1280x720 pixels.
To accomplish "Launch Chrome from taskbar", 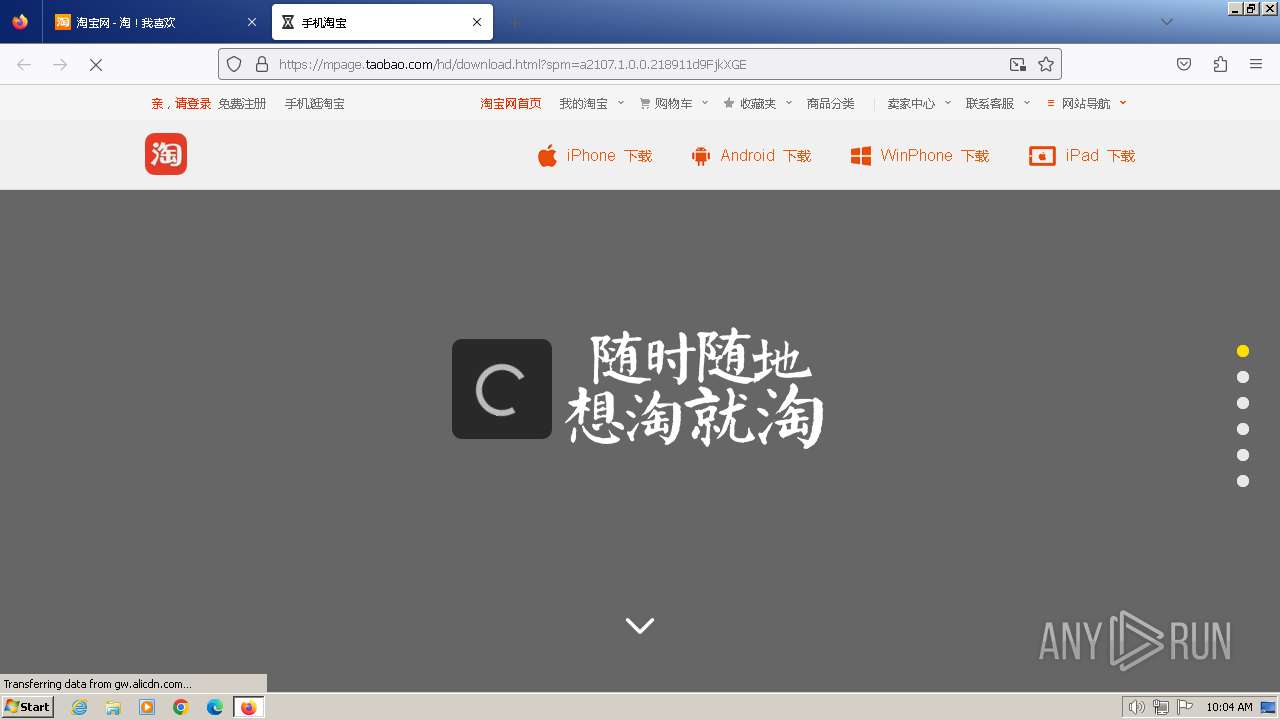I will tap(181, 707).
